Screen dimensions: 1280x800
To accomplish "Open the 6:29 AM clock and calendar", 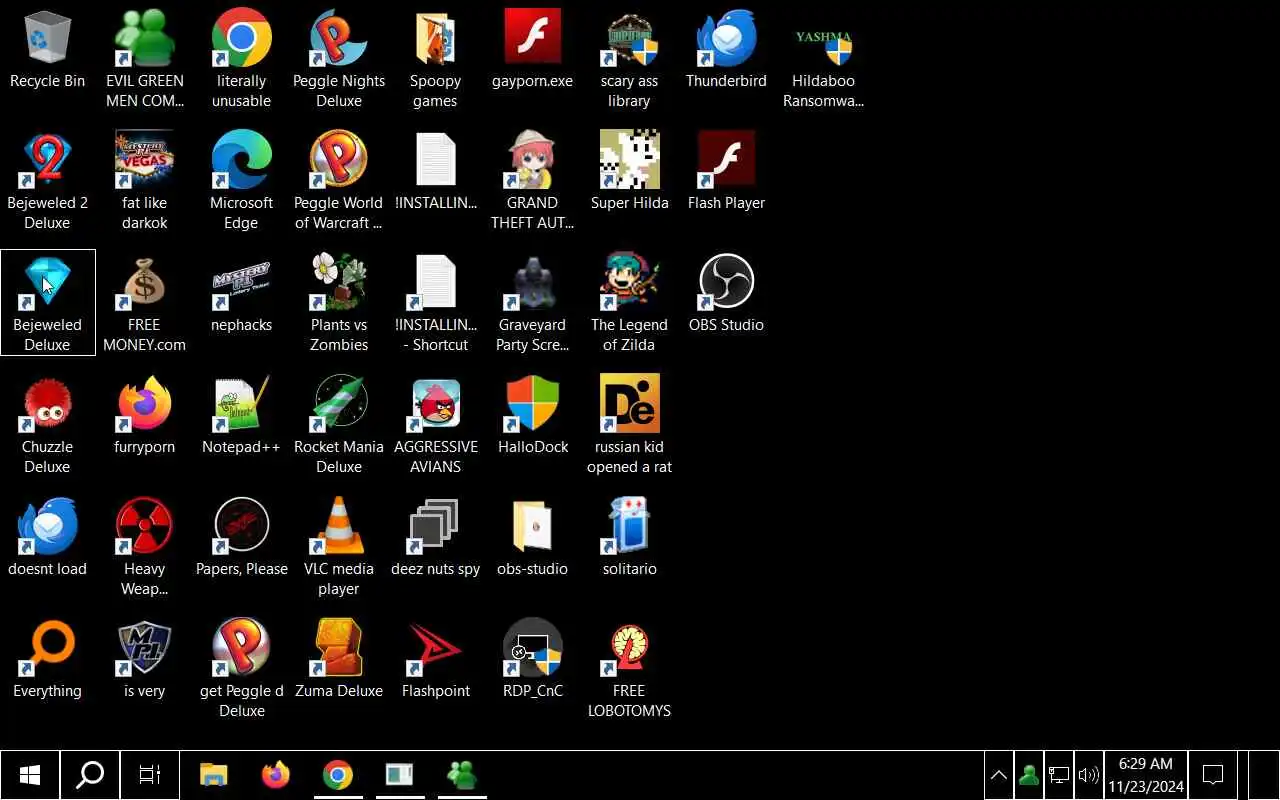I will [1145, 775].
